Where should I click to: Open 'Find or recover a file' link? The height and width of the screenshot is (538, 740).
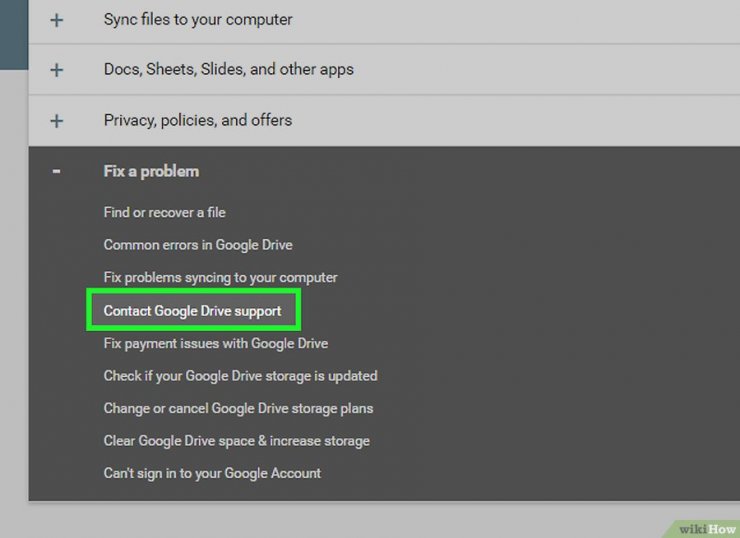164,212
